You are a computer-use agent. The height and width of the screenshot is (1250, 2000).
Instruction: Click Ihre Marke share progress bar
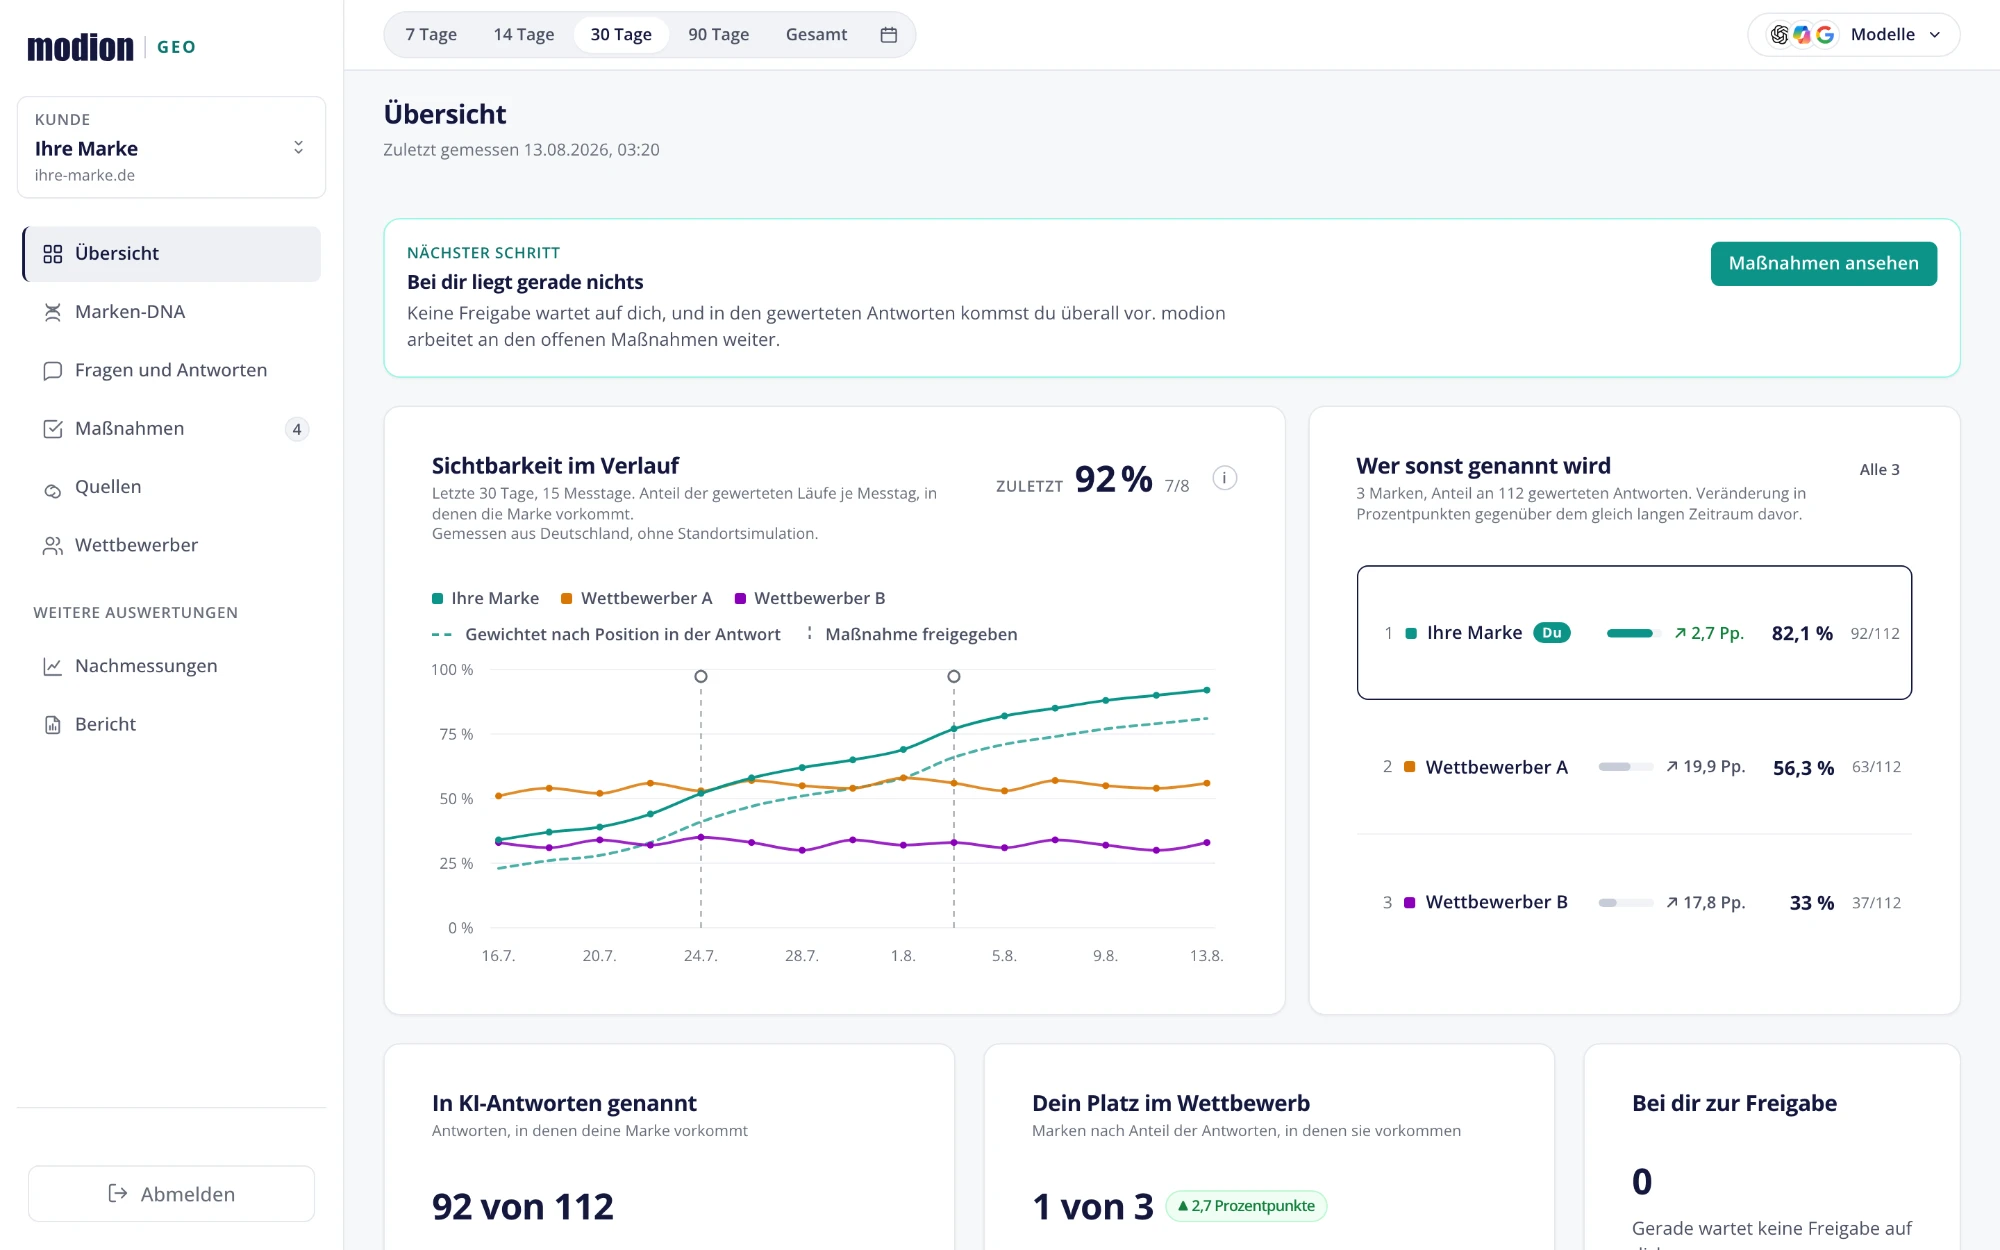coord(1633,633)
